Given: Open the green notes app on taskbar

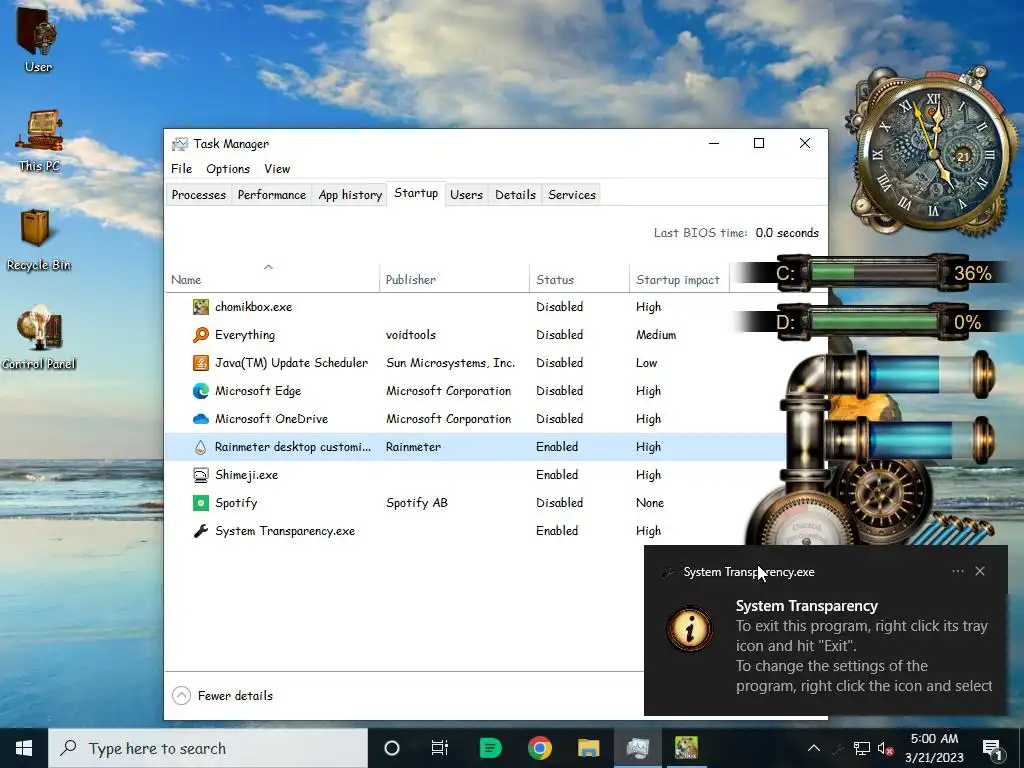Looking at the screenshot, I should 490,748.
